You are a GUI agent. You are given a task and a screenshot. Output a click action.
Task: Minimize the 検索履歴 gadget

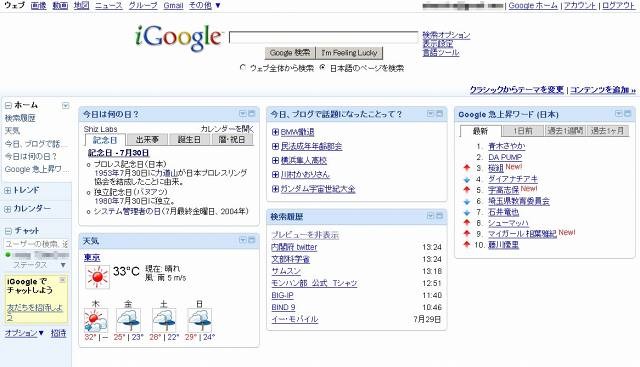[439, 216]
